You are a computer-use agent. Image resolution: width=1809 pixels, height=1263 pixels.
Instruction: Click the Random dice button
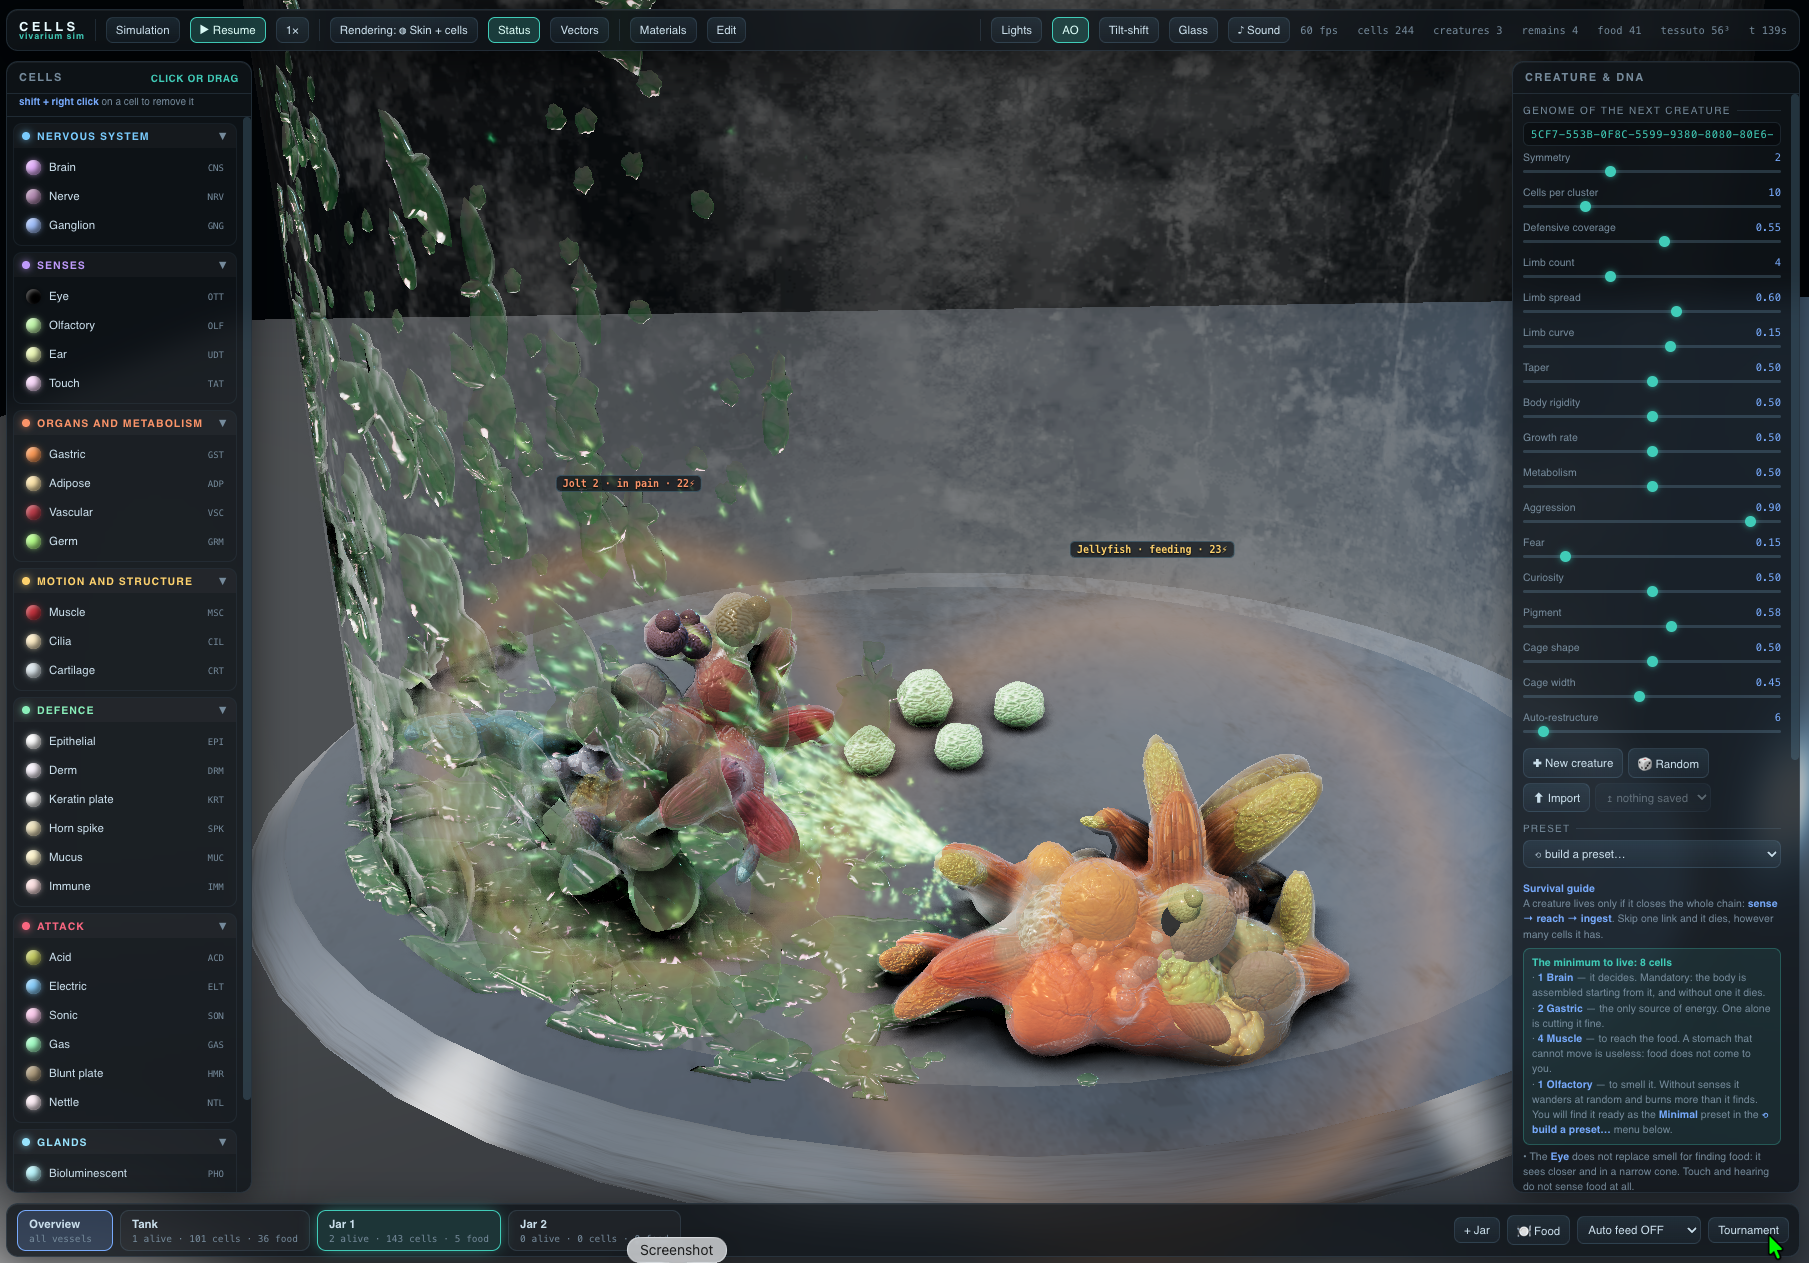coord(1668,764)
